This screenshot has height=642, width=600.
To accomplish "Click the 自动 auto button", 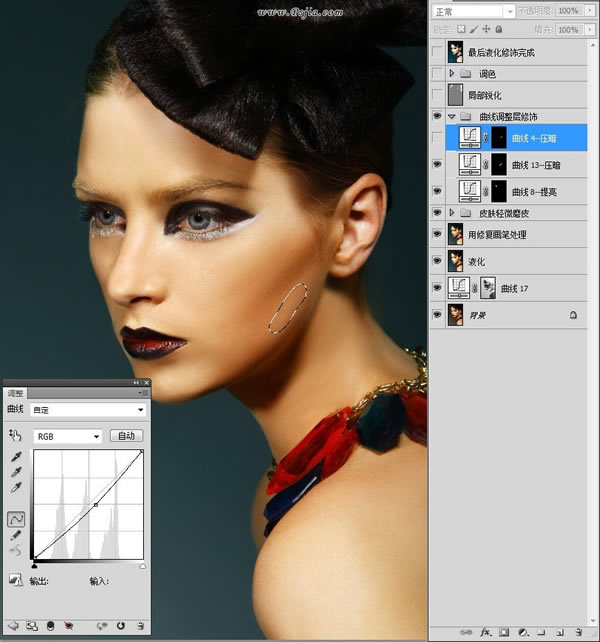I will click(x=127, y=436).
